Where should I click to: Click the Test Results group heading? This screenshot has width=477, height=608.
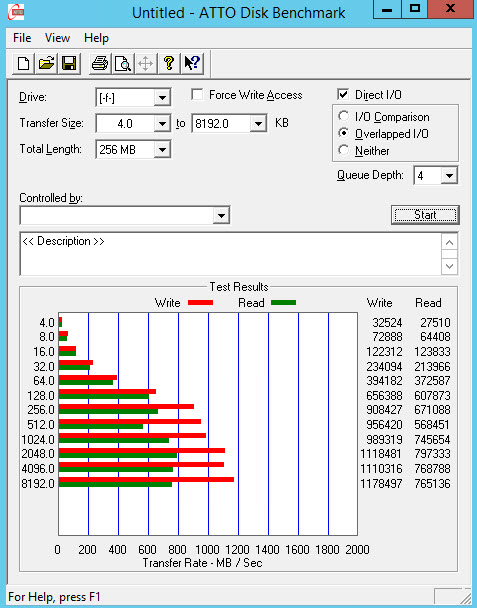pyautogui.click(x=239, y=287)
